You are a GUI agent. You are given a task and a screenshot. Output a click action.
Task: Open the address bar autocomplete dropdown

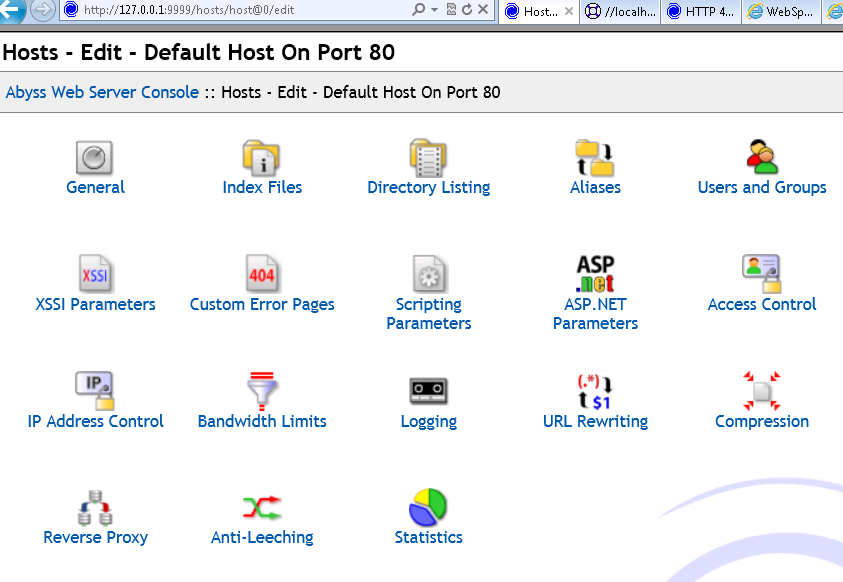(435, 11)
